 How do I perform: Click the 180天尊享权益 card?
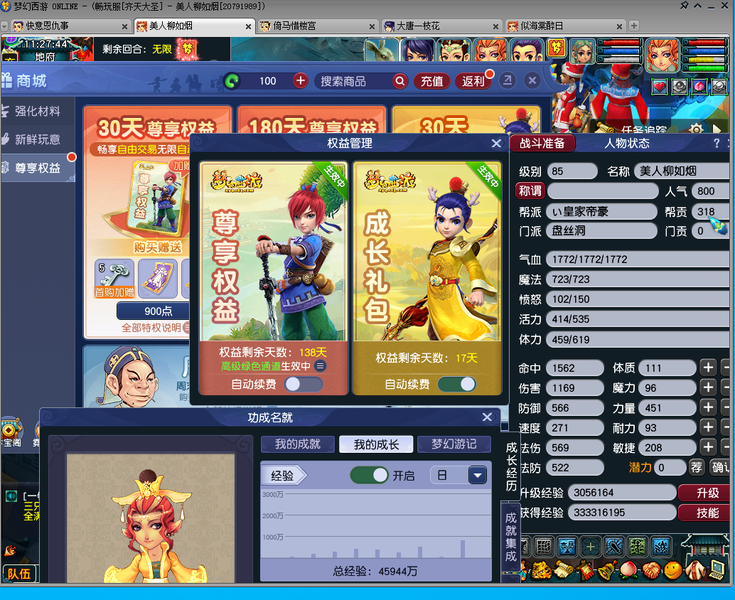click(312, 121)
